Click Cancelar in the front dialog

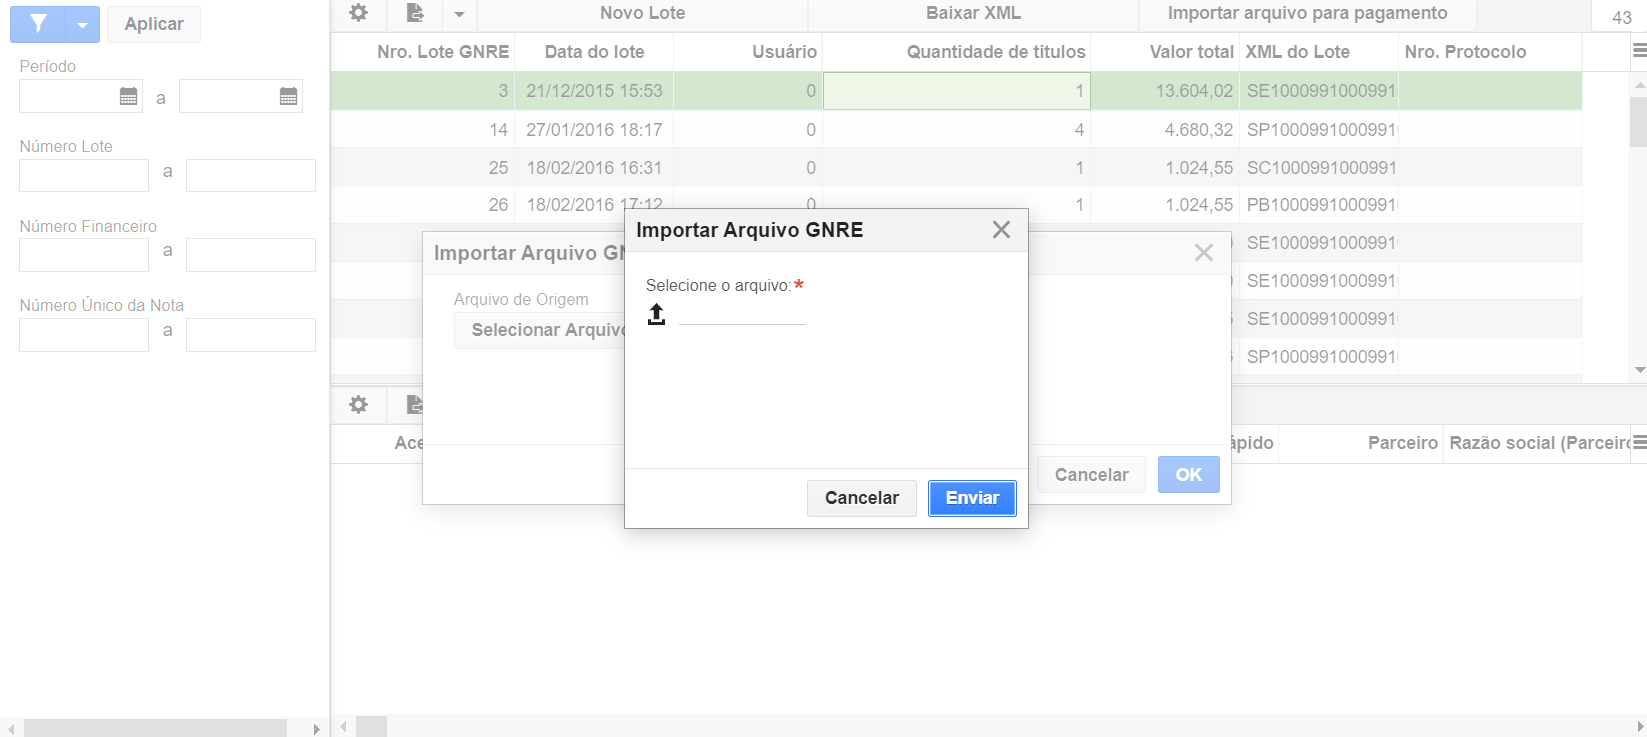pyautogui.click(x=862, y=498)
